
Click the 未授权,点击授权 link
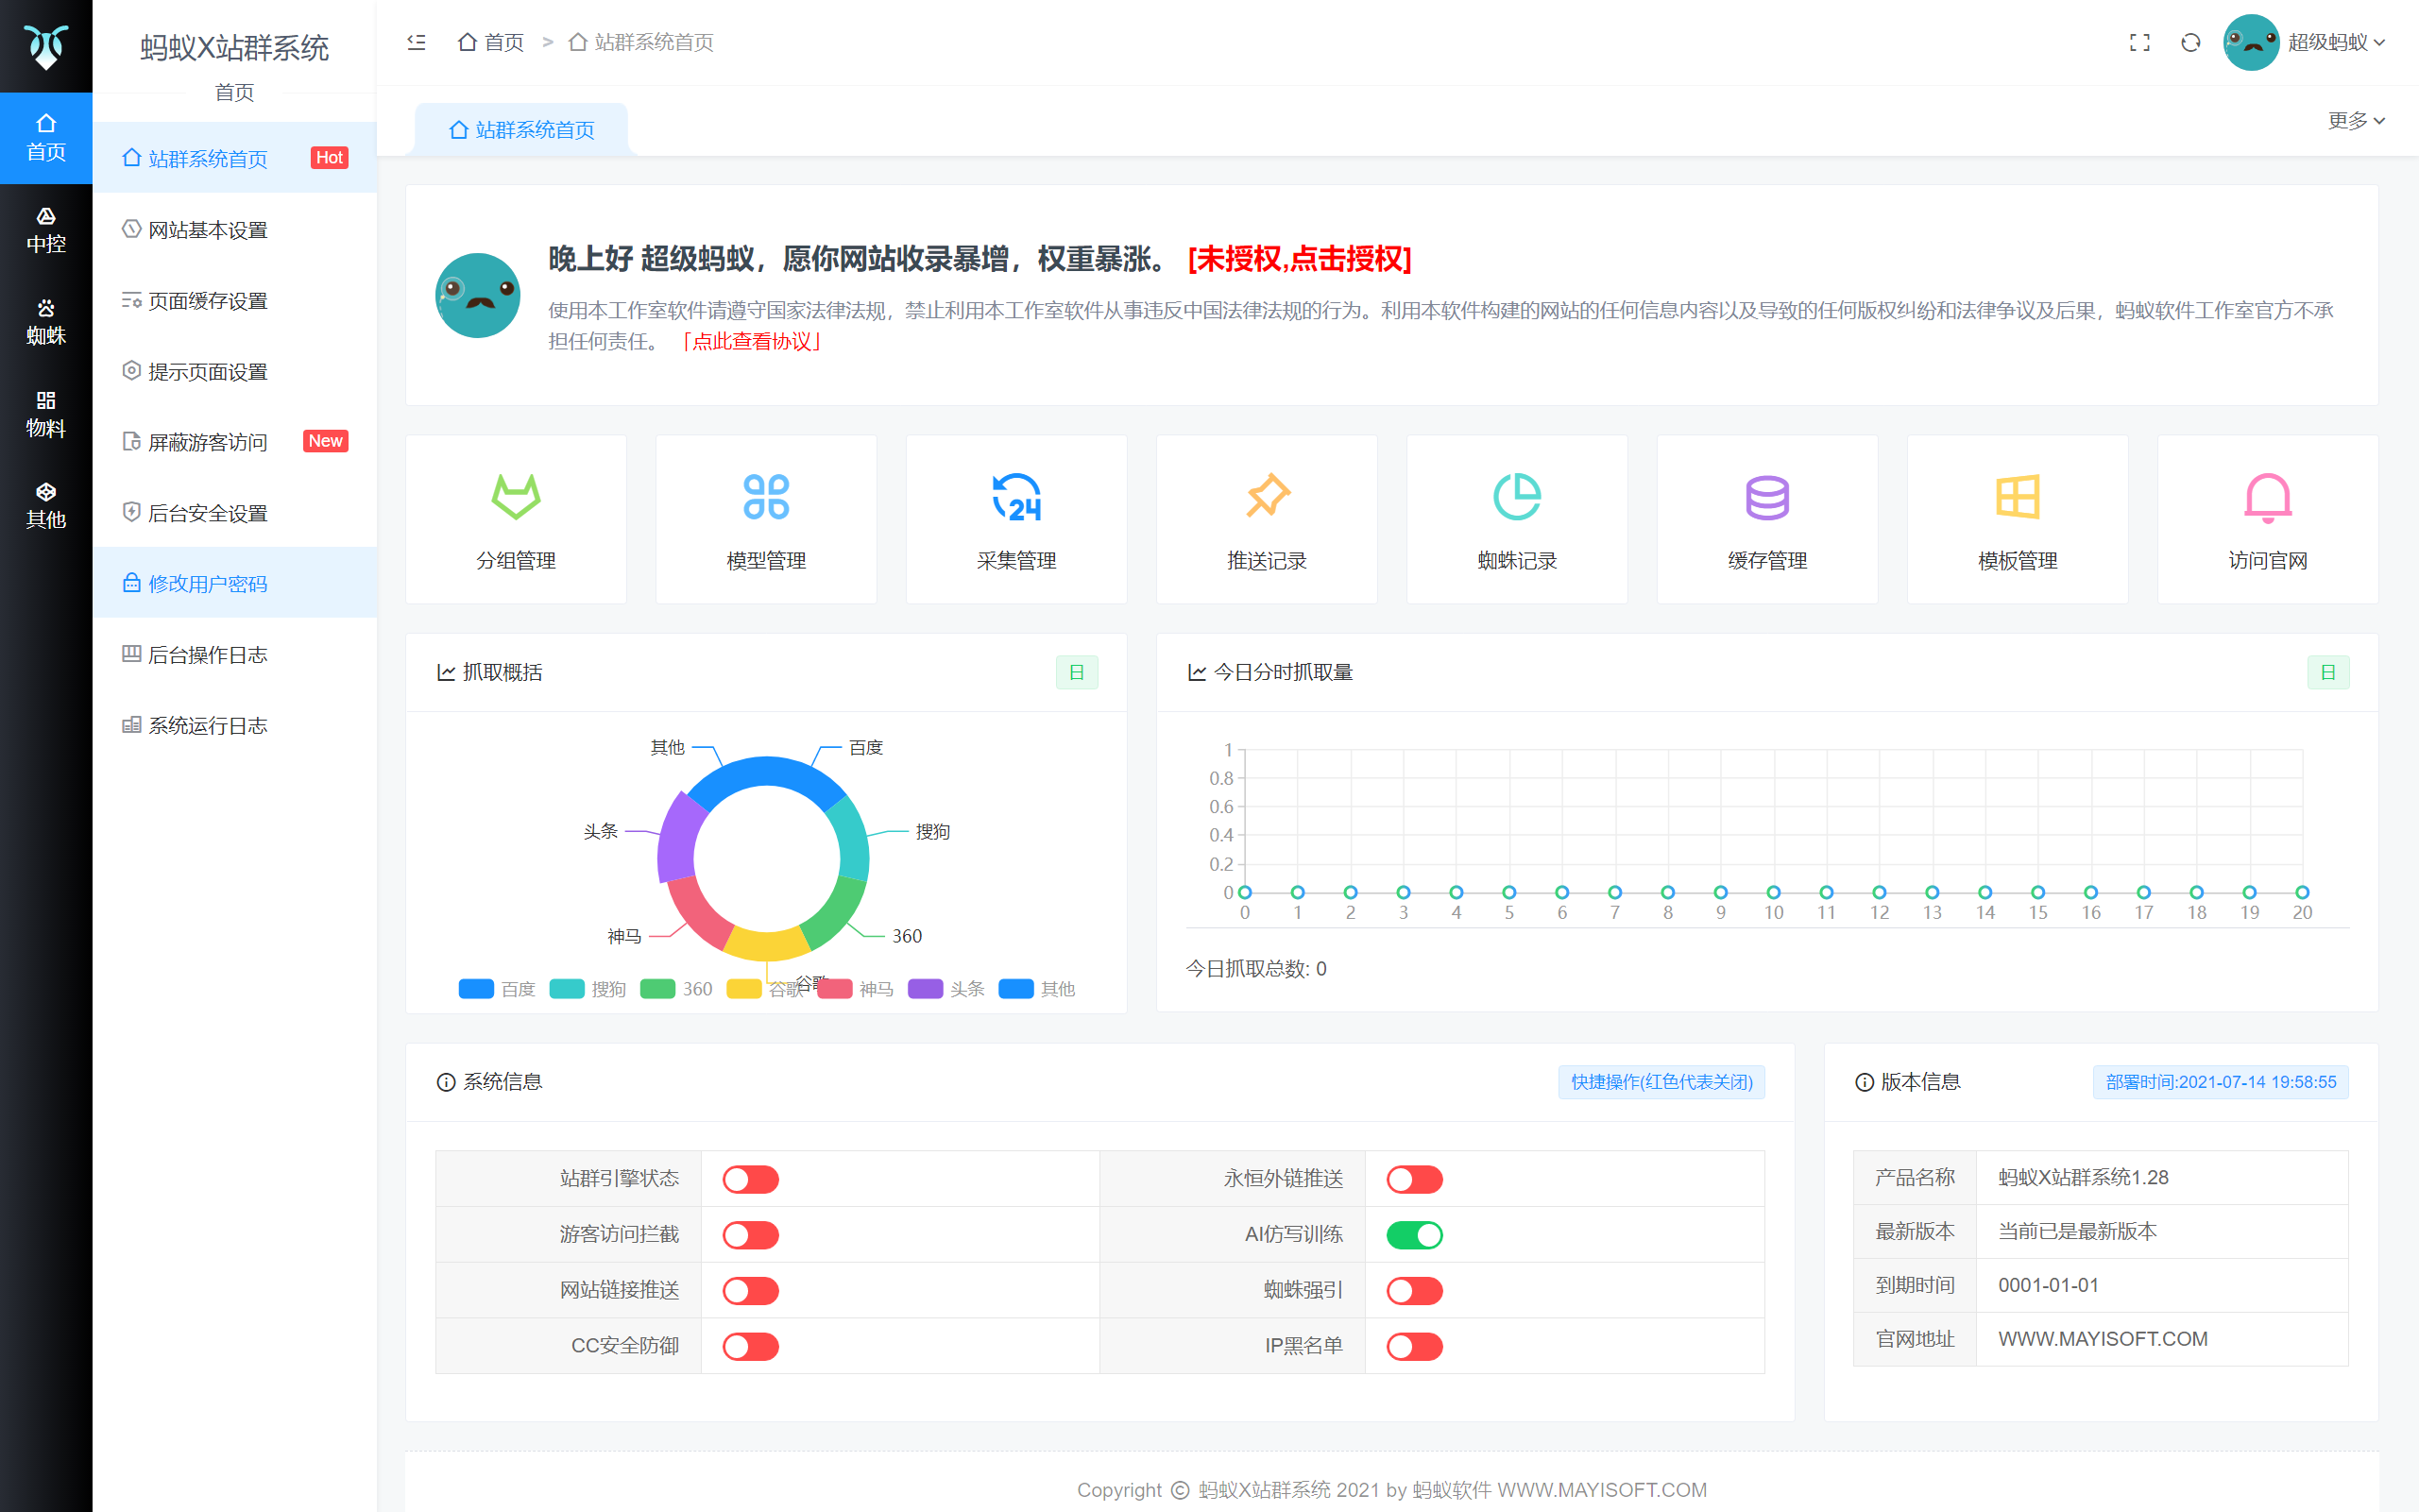tap(1299, 259)
